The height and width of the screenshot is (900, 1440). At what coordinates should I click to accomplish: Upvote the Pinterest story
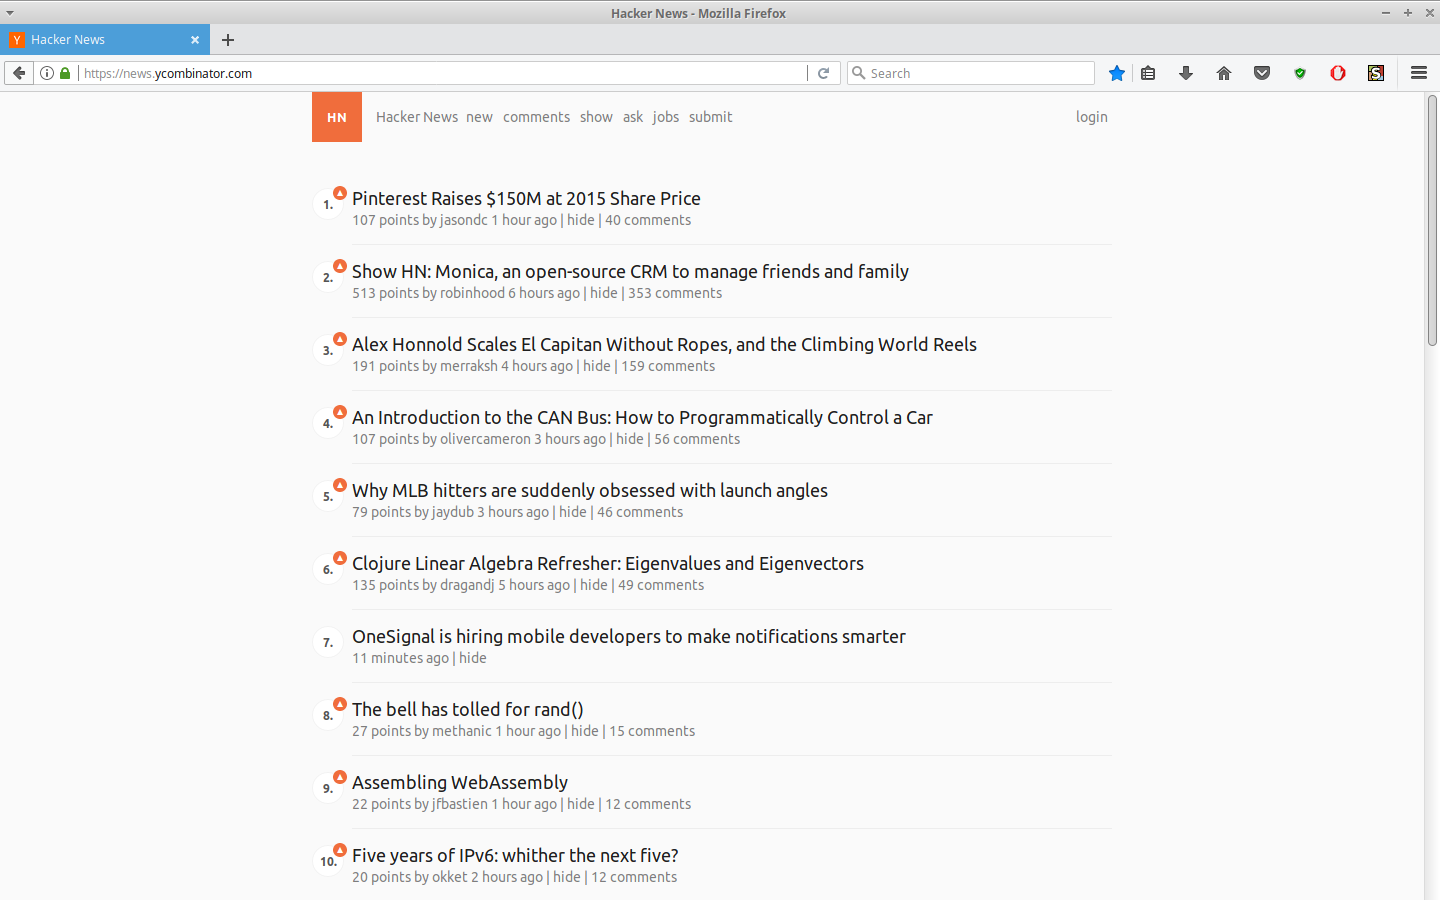(340, 192)
